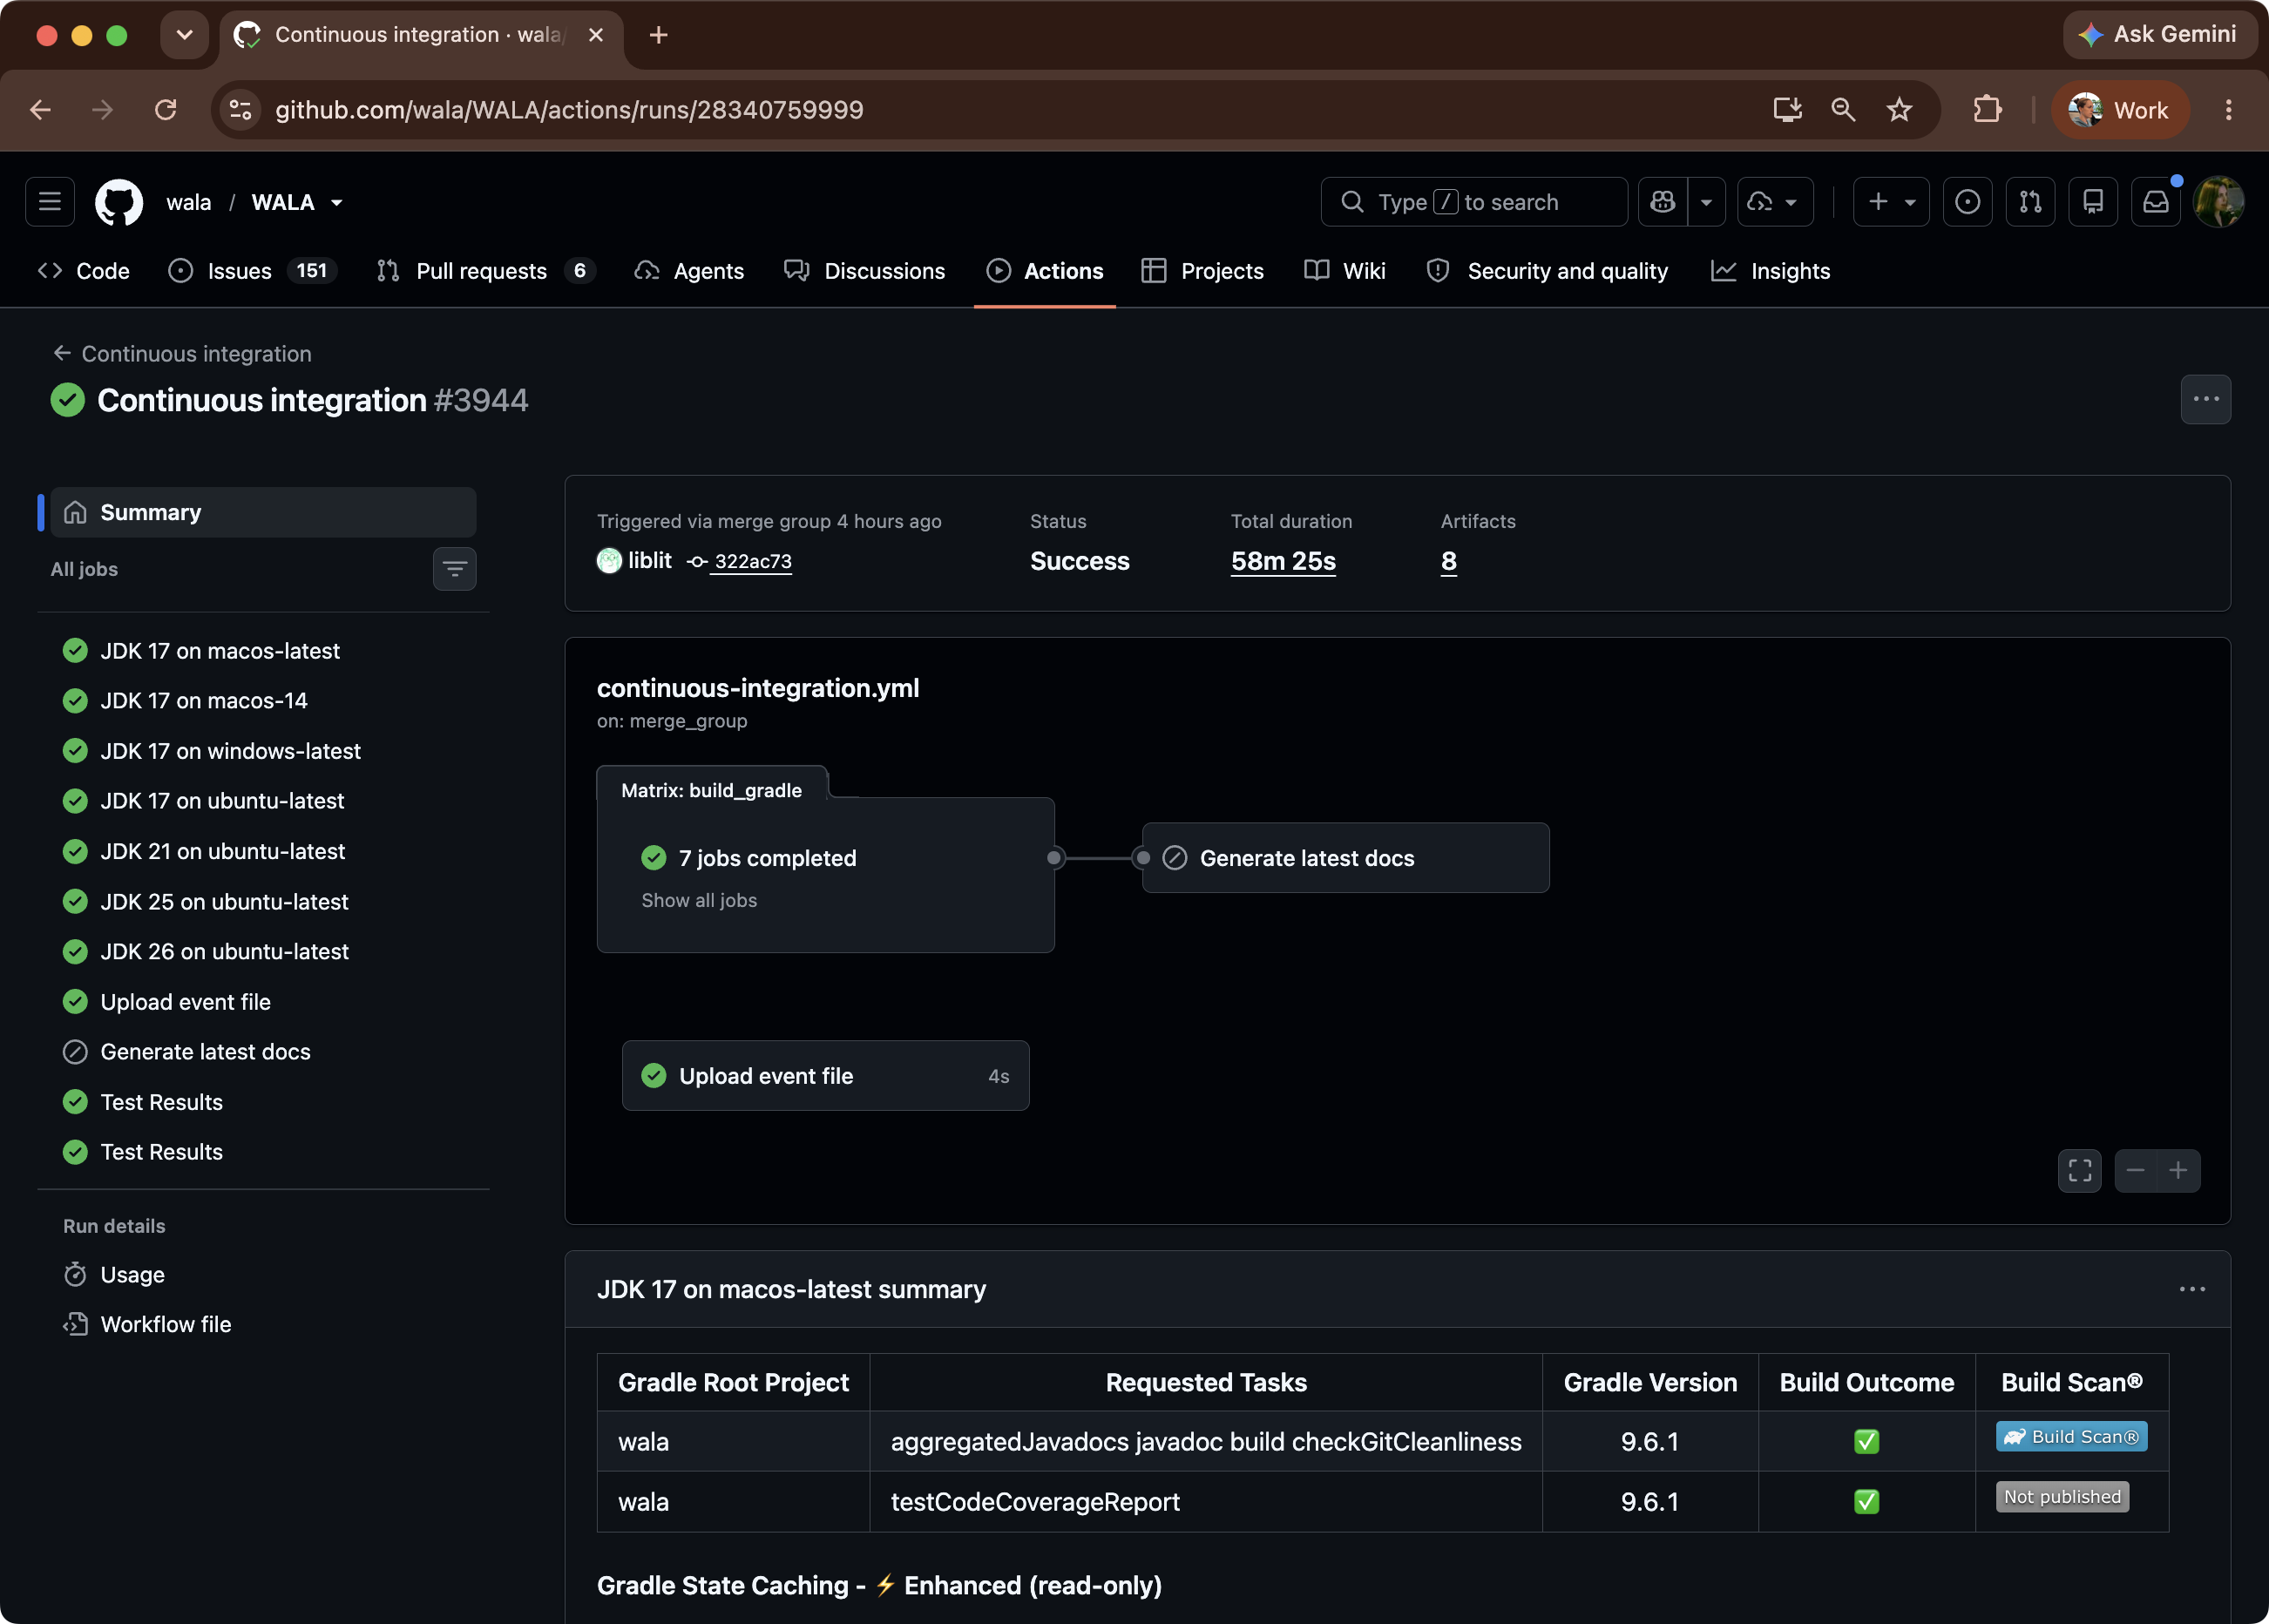Image resolution: width=2269 pixels, height=1624 pixels.
Task: Open commit 322ac73 link
Action: pos(752,562)
